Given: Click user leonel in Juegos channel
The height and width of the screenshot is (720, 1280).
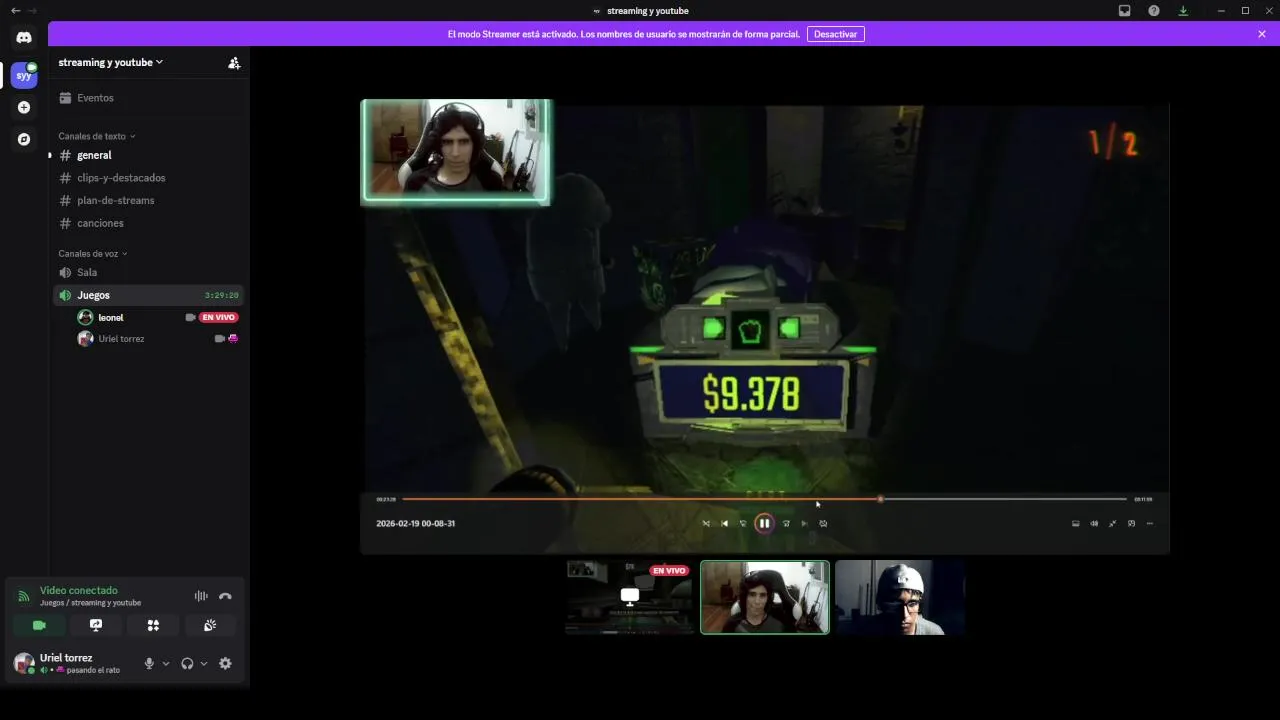Looking at the screenshot, I should pos(111,317).
